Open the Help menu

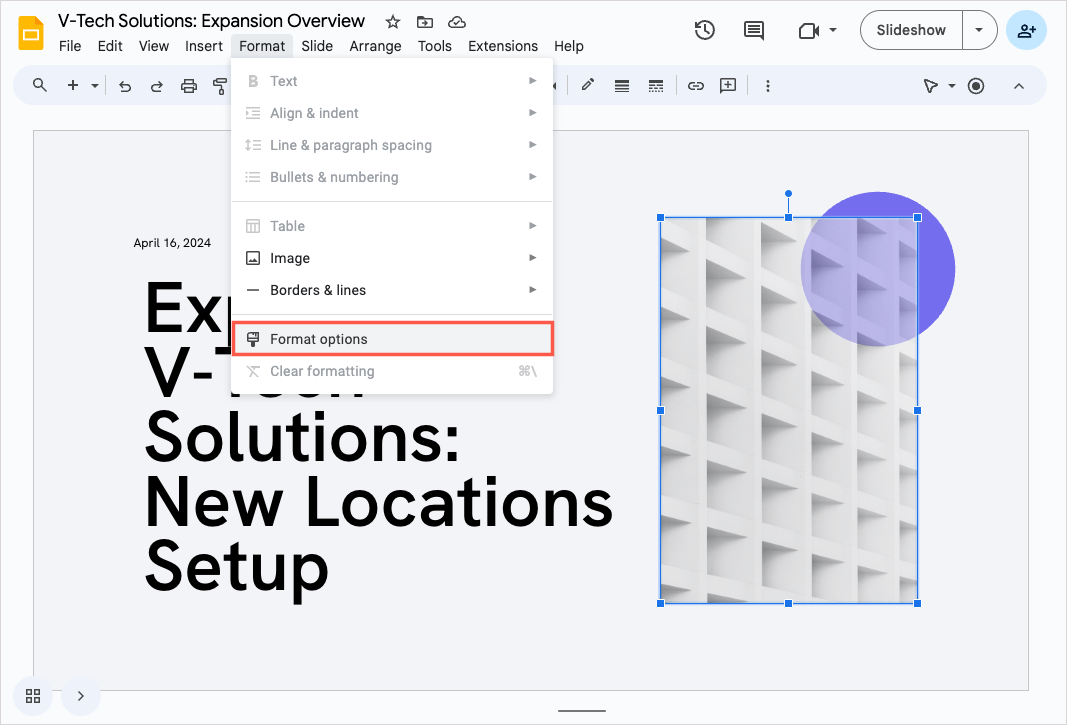pos(569,46)
